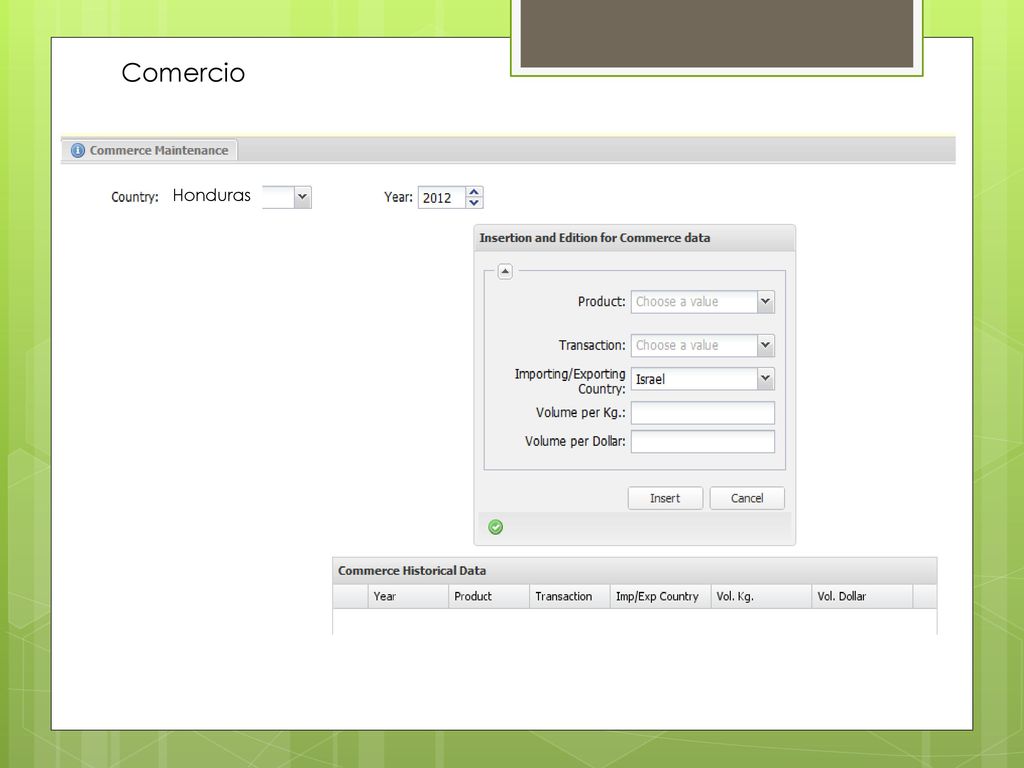Viewport: 1024px width, 768px height.
Task: Increase the Year with up arrow
Action: pyautogui.click(x=475, y=192)
